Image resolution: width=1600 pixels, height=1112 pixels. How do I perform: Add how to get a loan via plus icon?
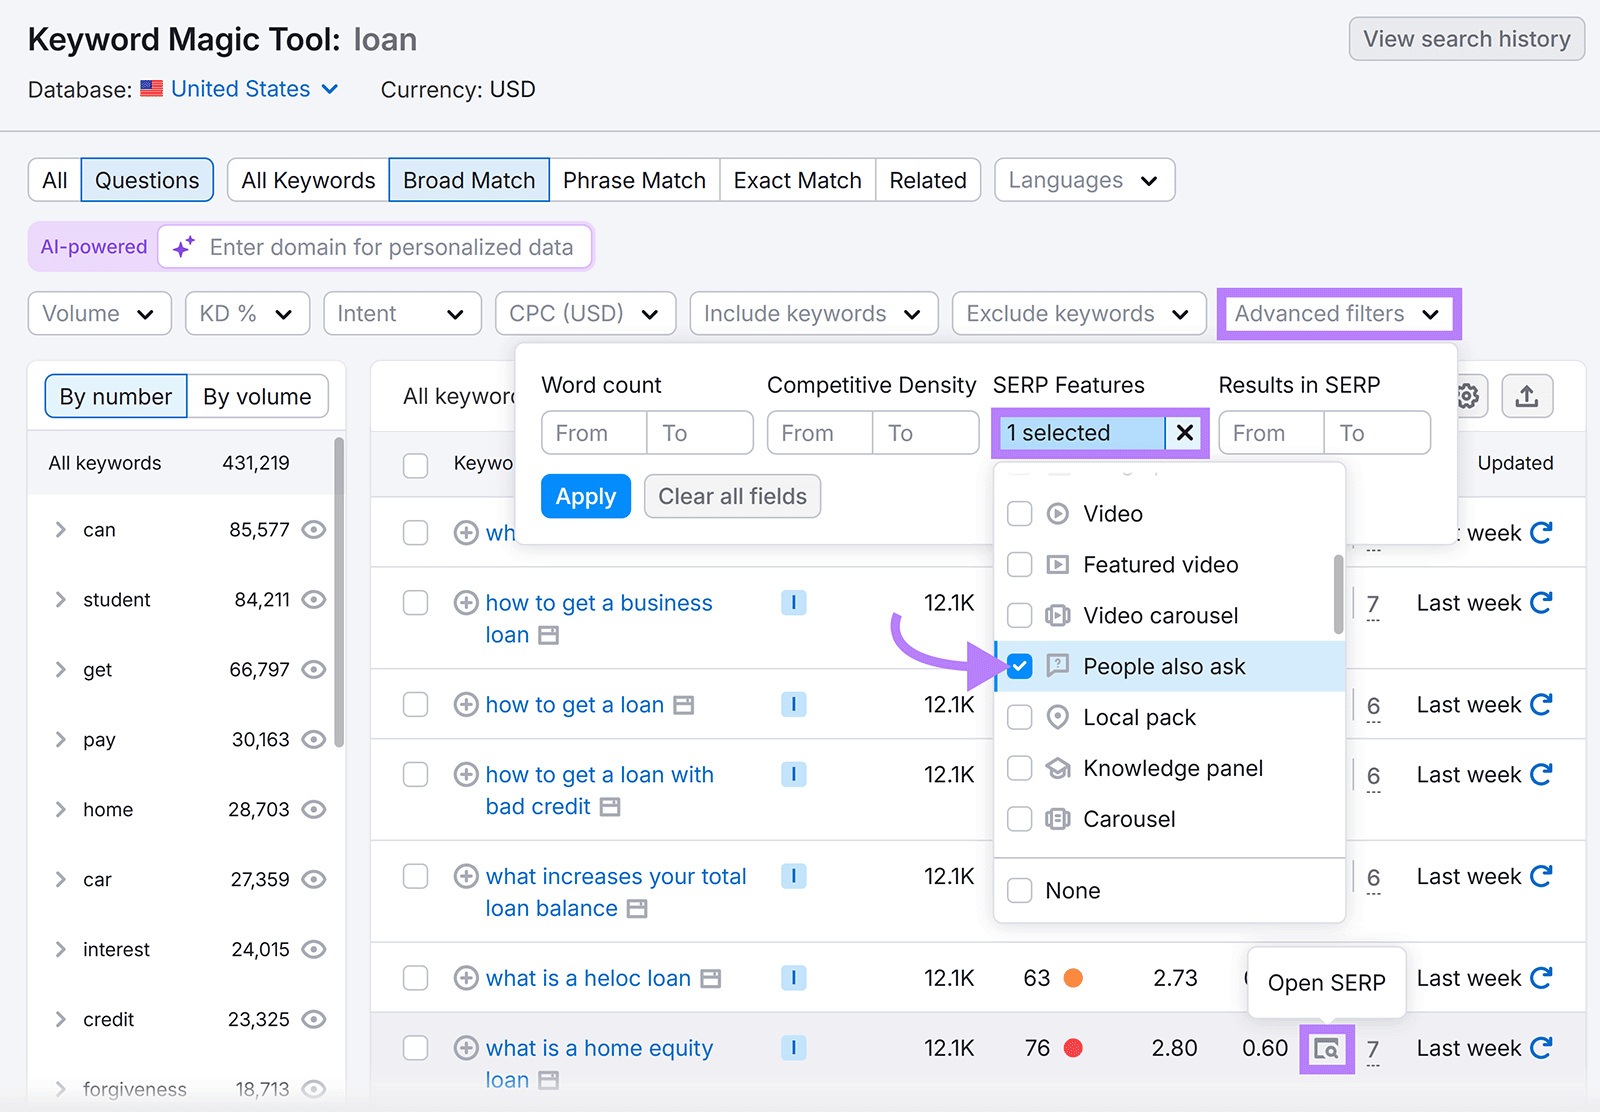pos(466,704)
